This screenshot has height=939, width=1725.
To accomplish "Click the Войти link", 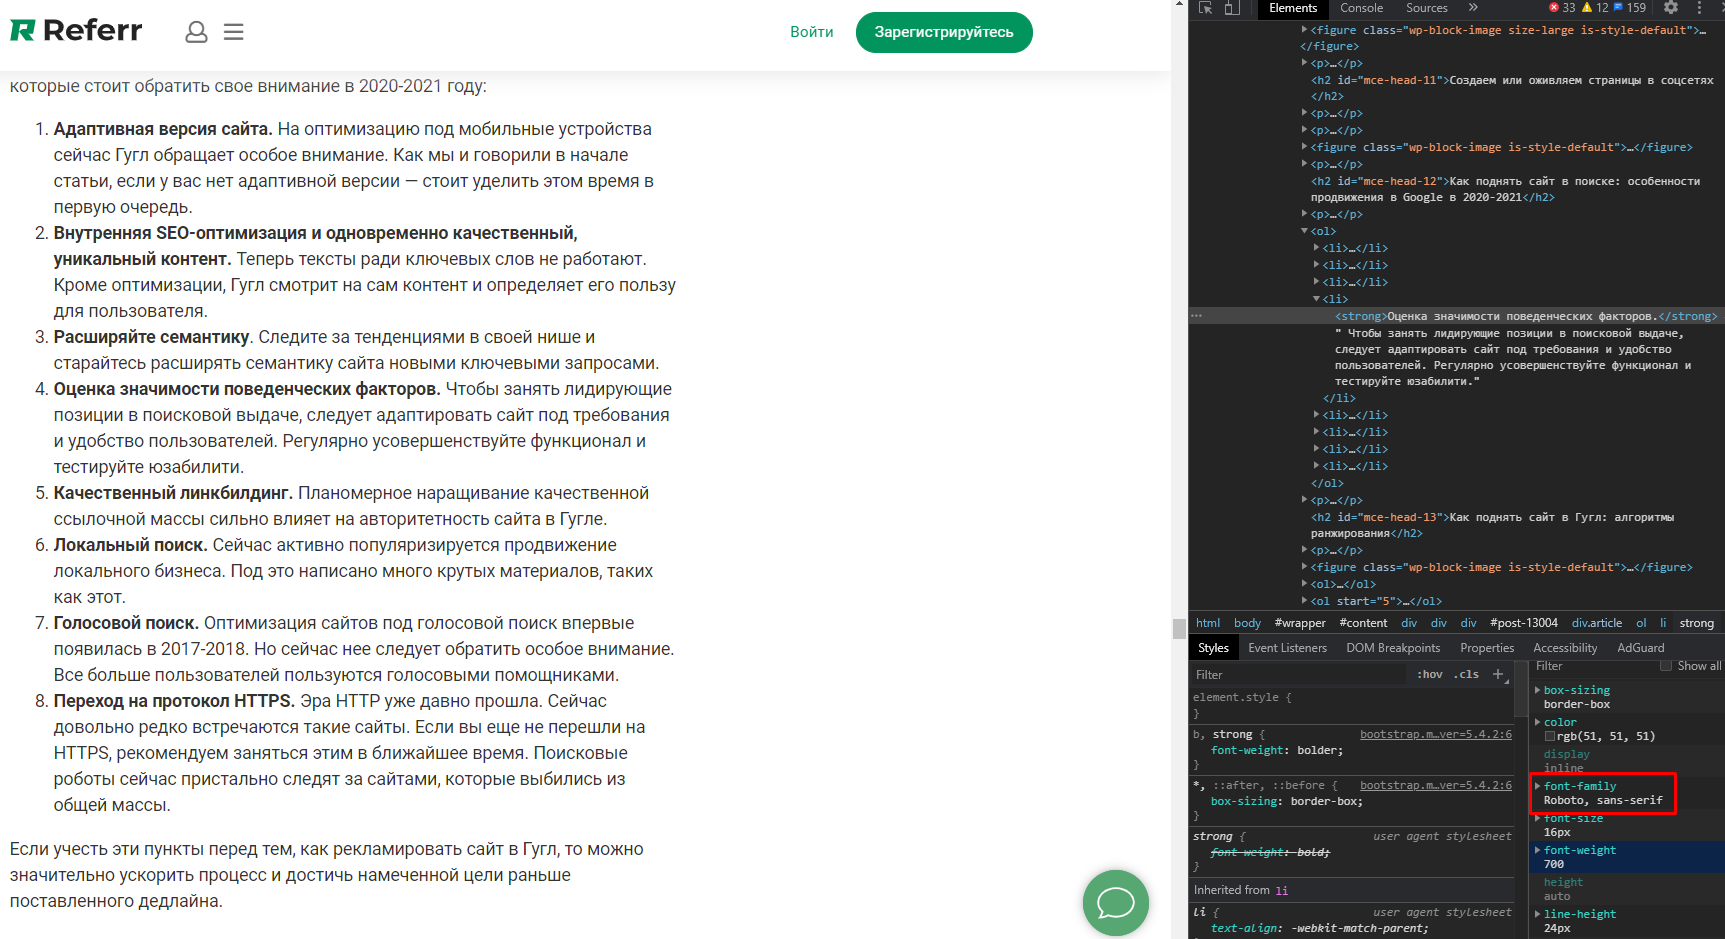I will (x=811, y=32).
